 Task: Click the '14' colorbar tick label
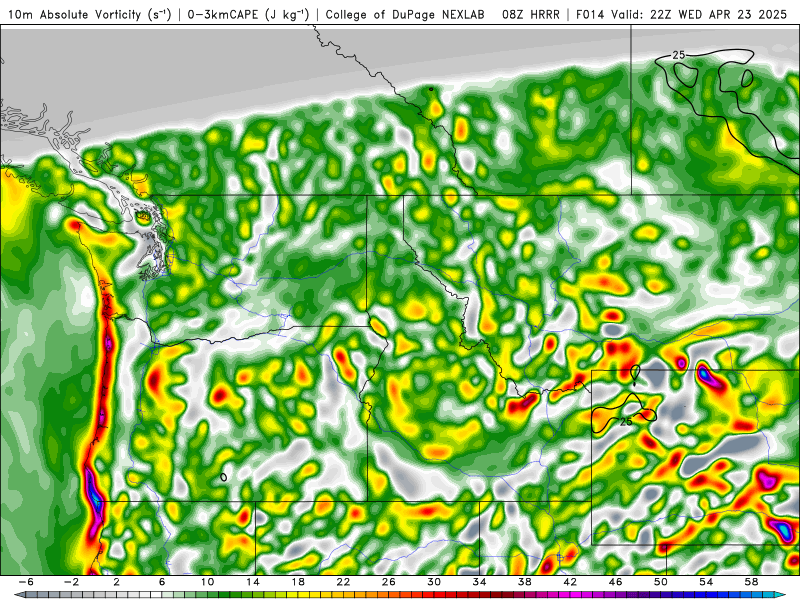pyautogui.click(x=253, y=582)
